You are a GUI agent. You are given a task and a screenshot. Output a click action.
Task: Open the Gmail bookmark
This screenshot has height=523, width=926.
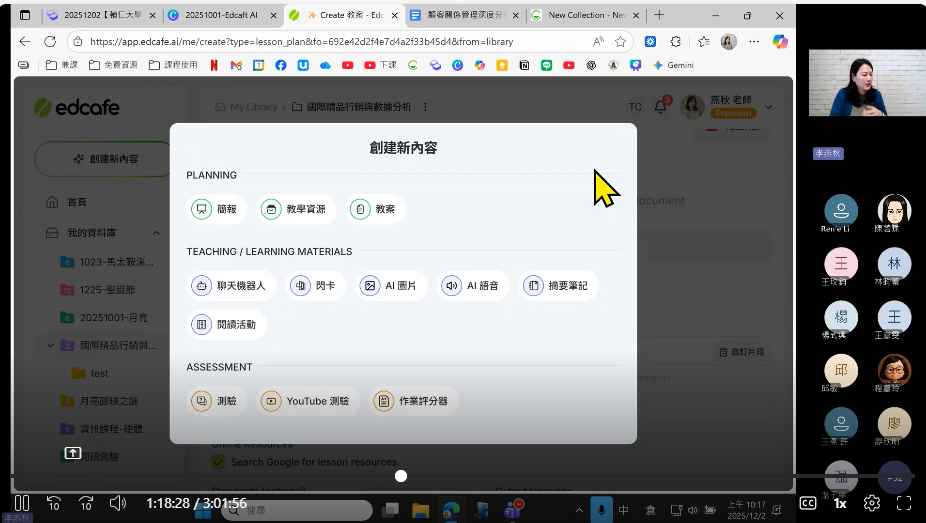point(236,66)
